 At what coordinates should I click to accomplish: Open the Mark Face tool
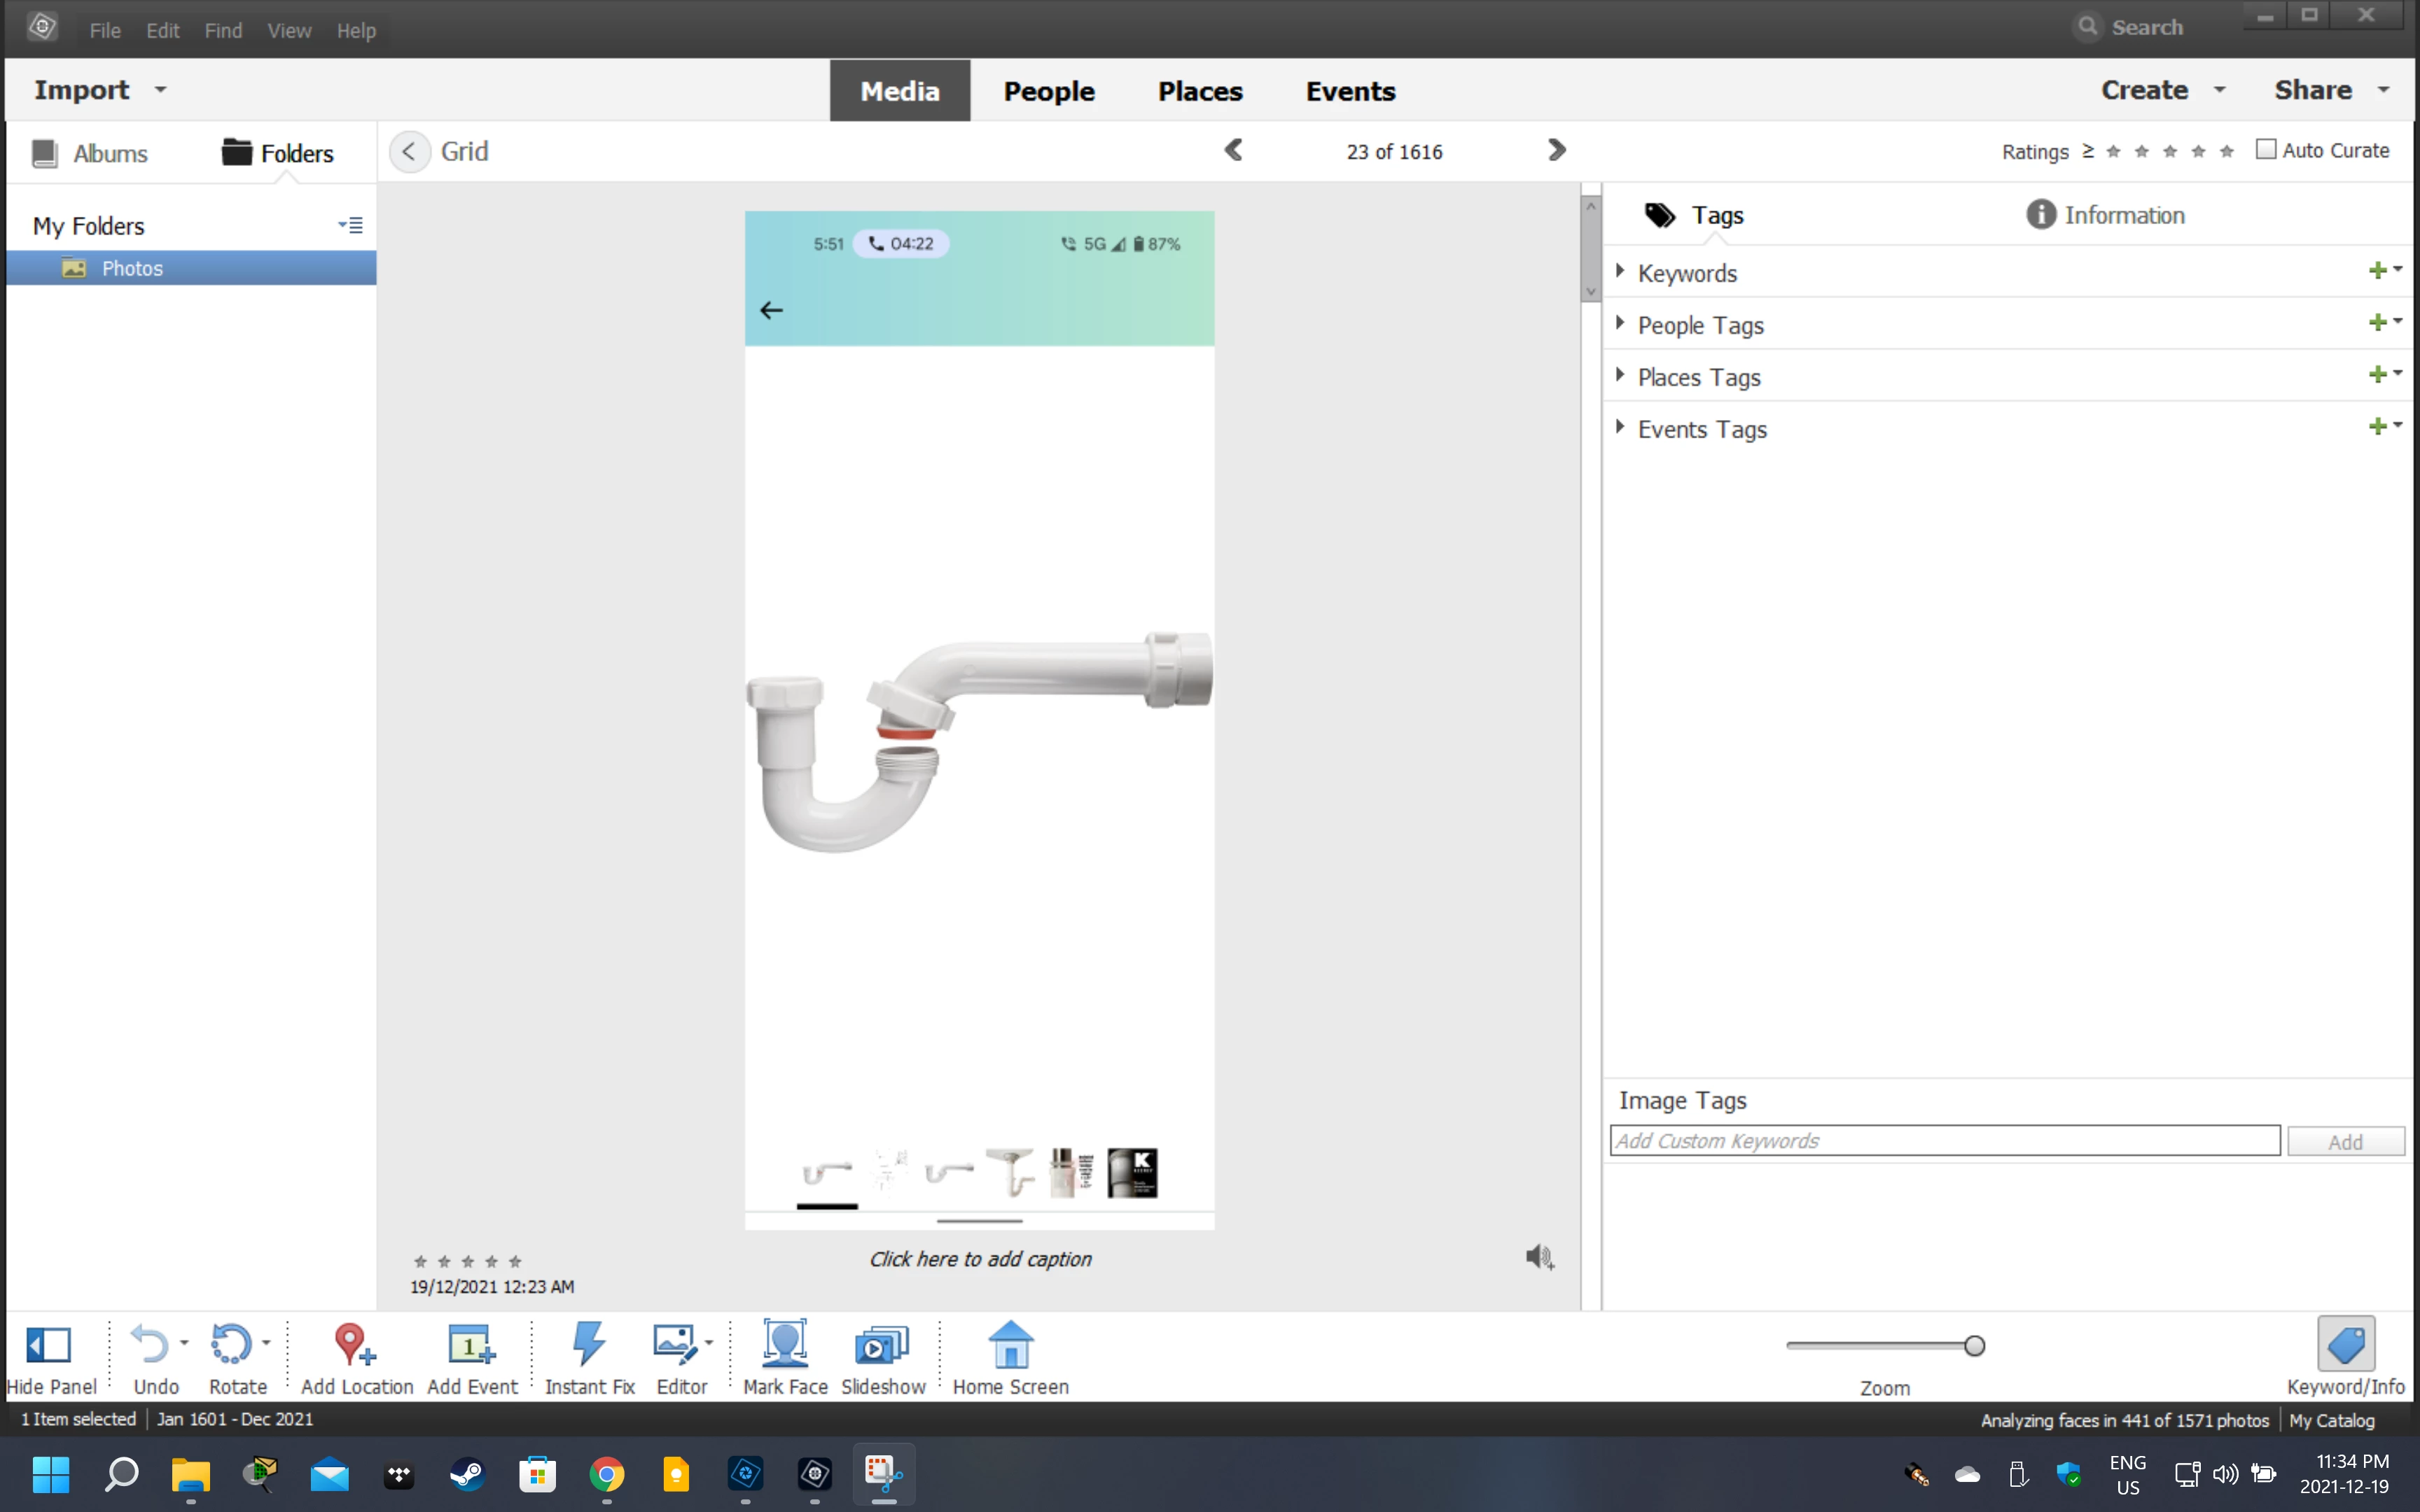coord(785,1344)
